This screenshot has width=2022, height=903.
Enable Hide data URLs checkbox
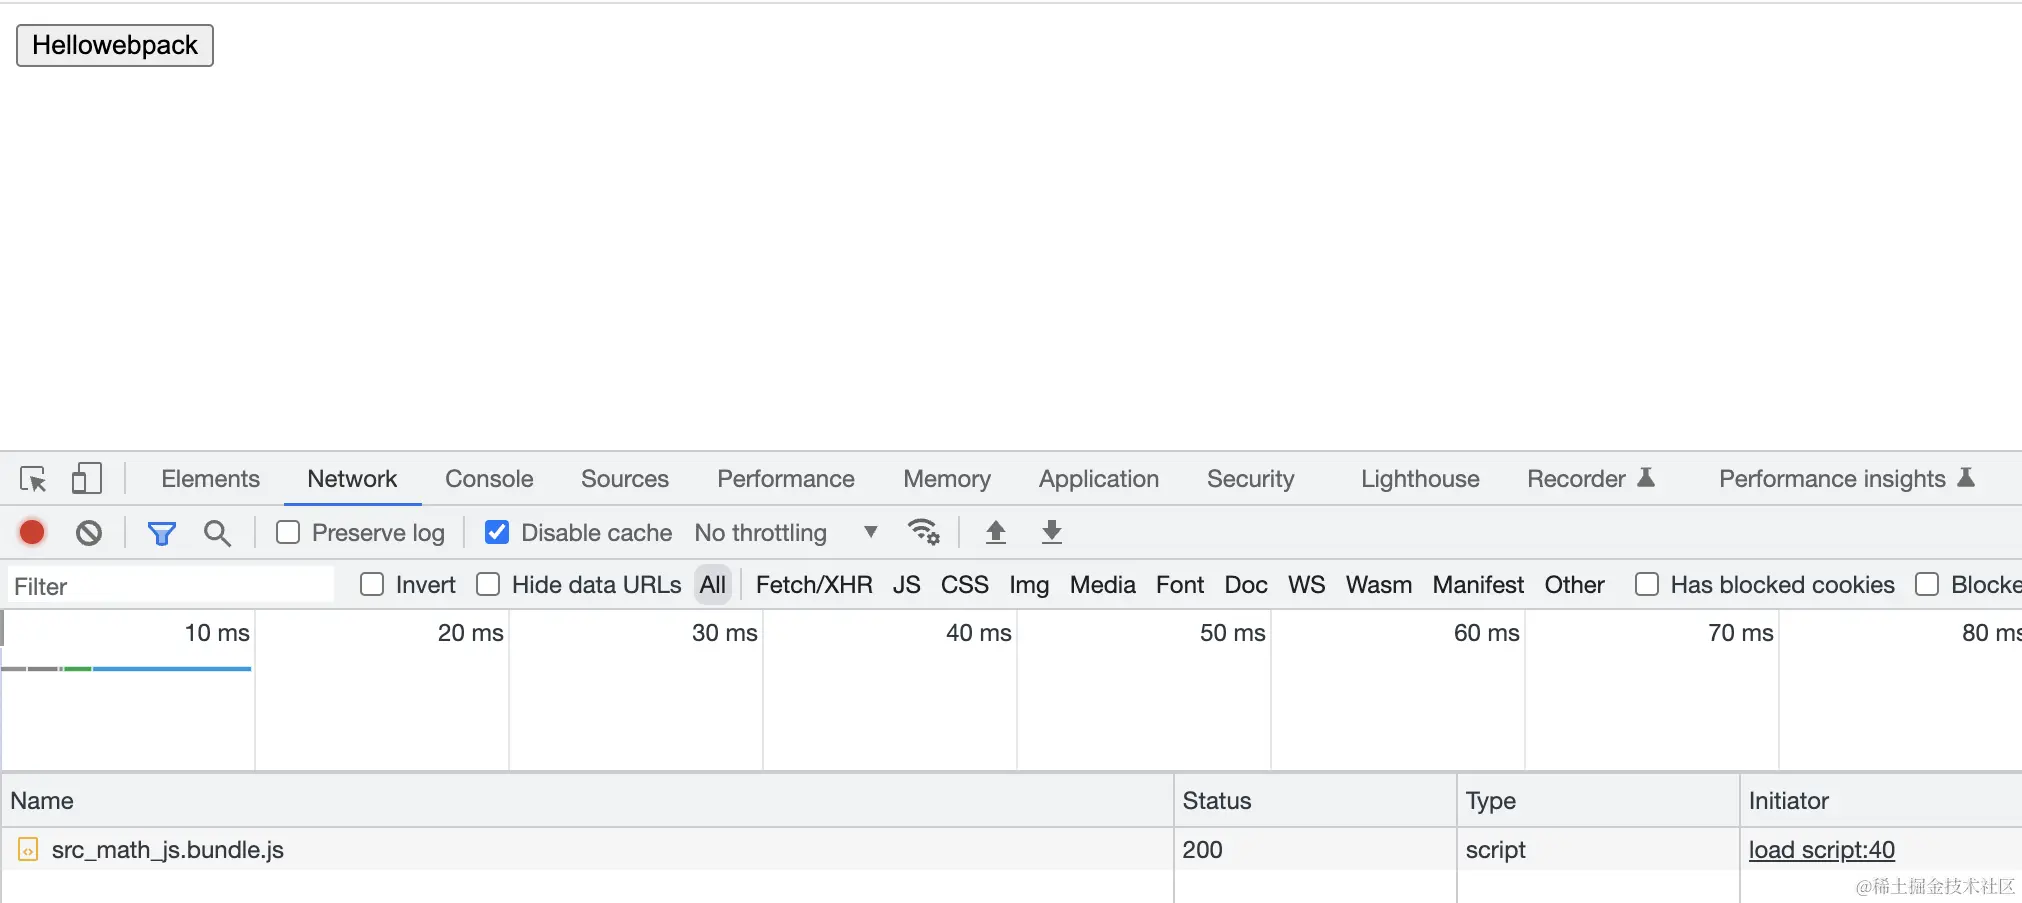tap(488, 584)
